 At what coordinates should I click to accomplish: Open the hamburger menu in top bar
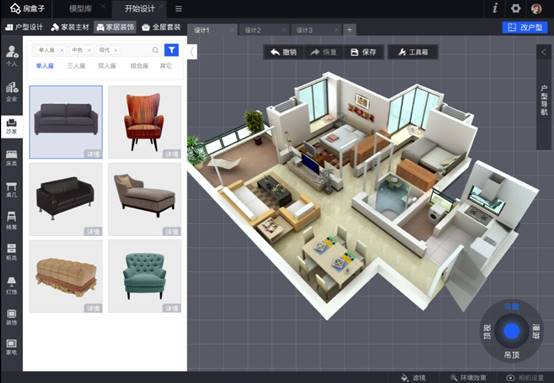179,9
